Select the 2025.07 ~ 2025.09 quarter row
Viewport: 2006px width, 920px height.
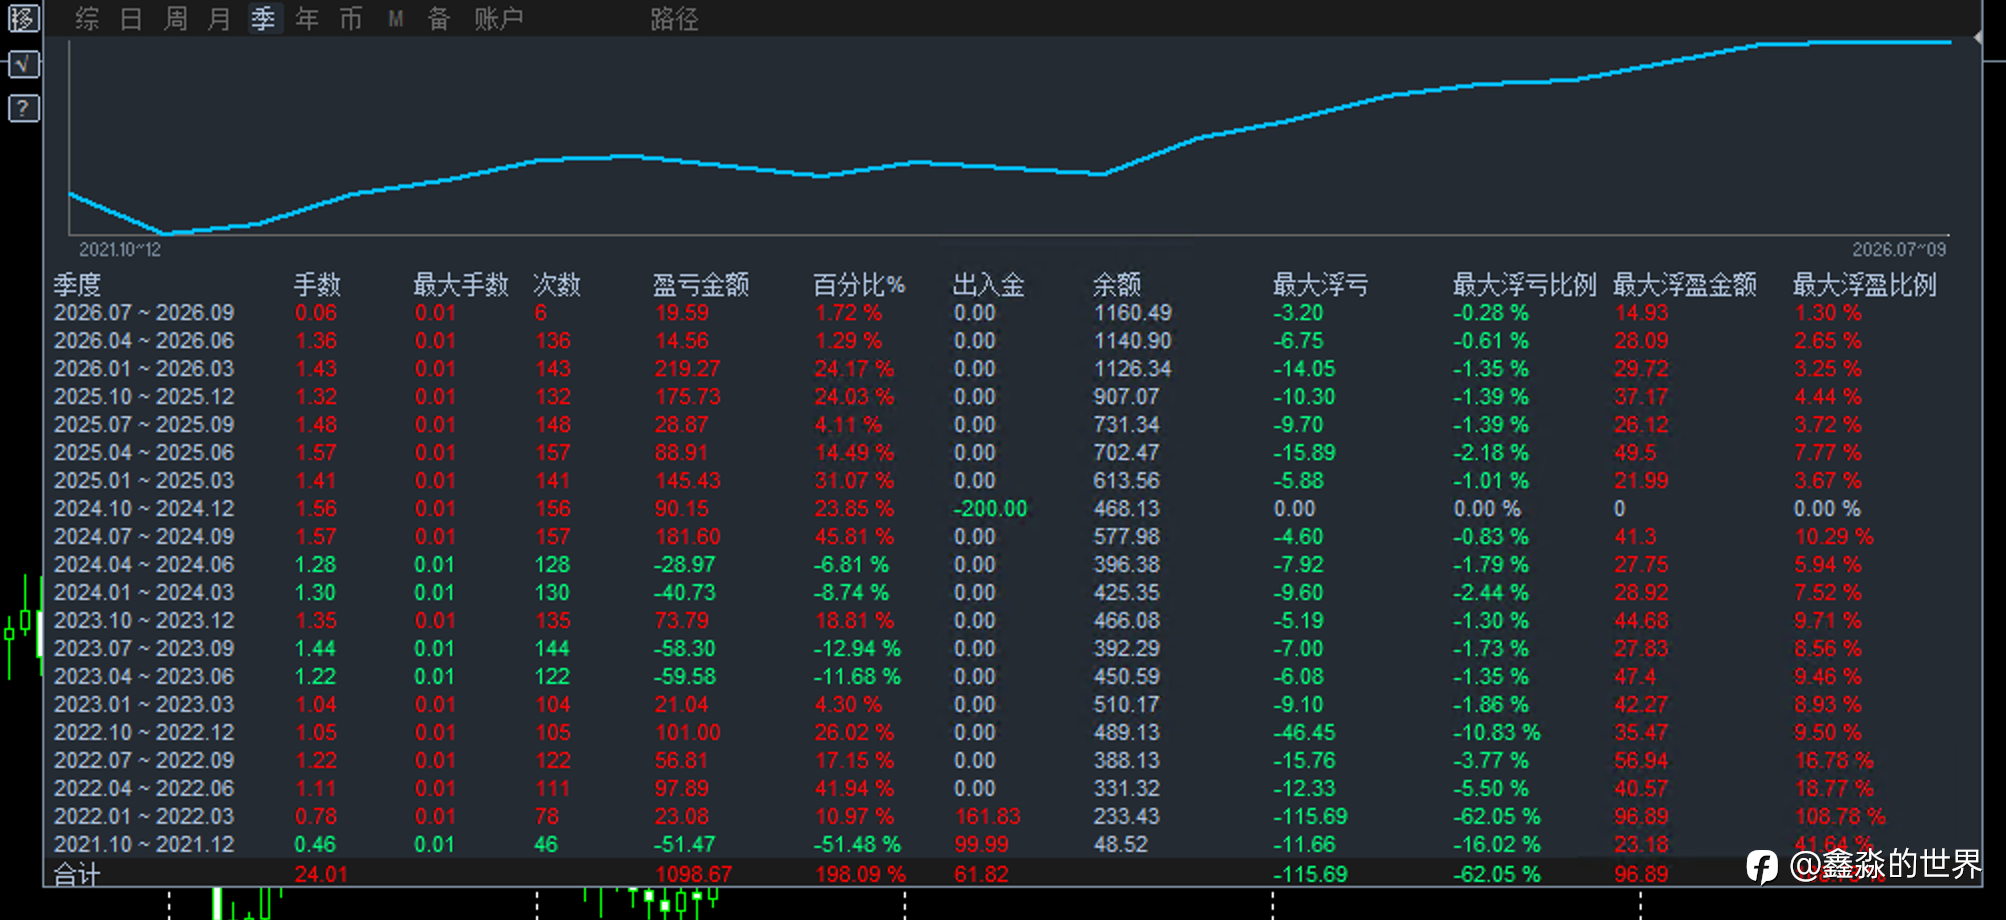1012,425
